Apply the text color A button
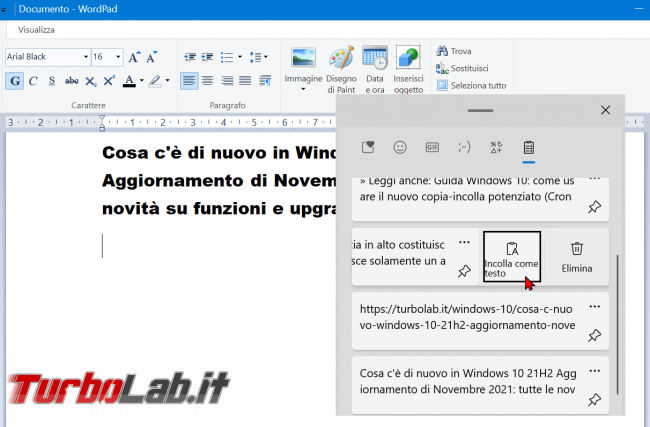The width and height of the screenshot is (650, 427). point(129,81)
